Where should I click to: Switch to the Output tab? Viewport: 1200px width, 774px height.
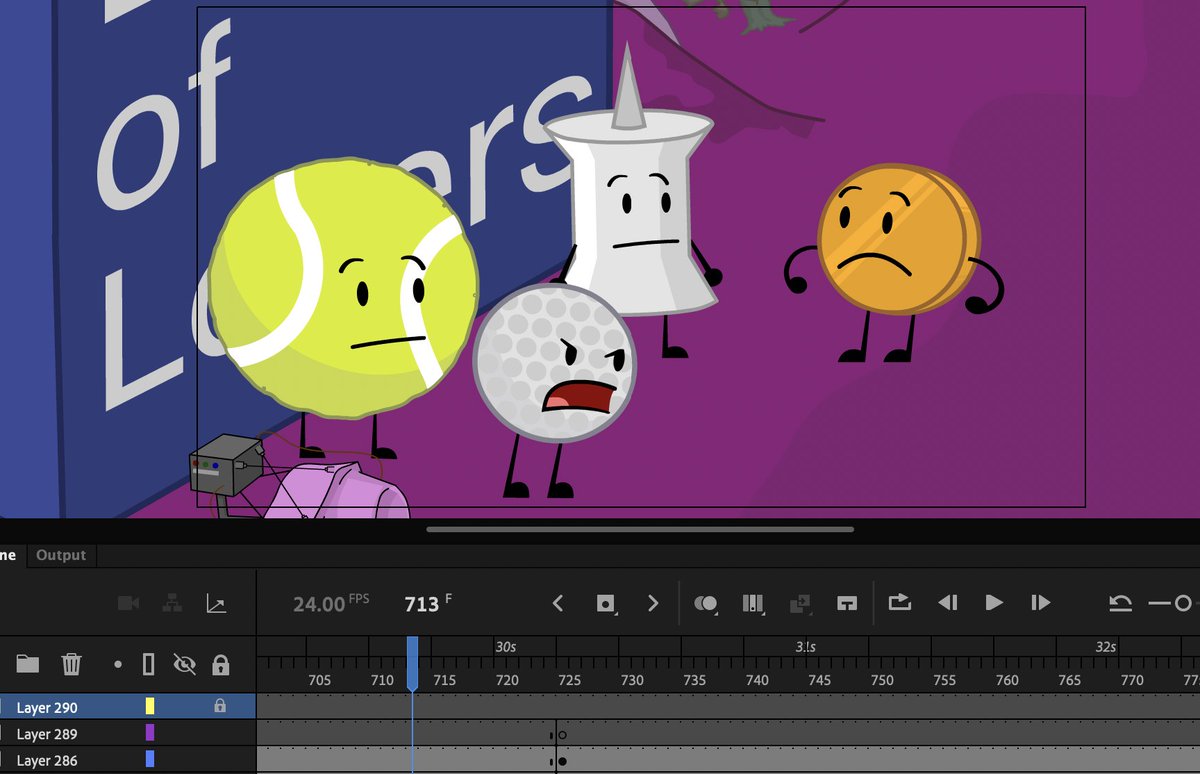(61, 555)
